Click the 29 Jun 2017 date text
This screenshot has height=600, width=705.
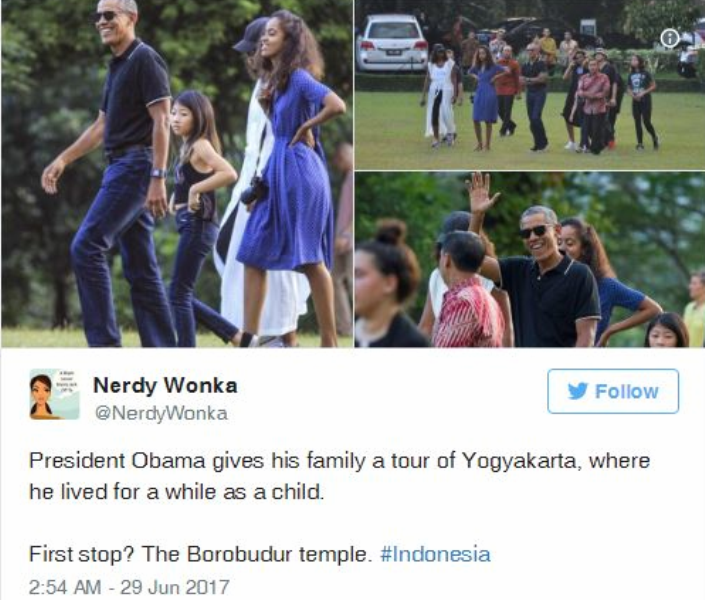coord(175,587)
